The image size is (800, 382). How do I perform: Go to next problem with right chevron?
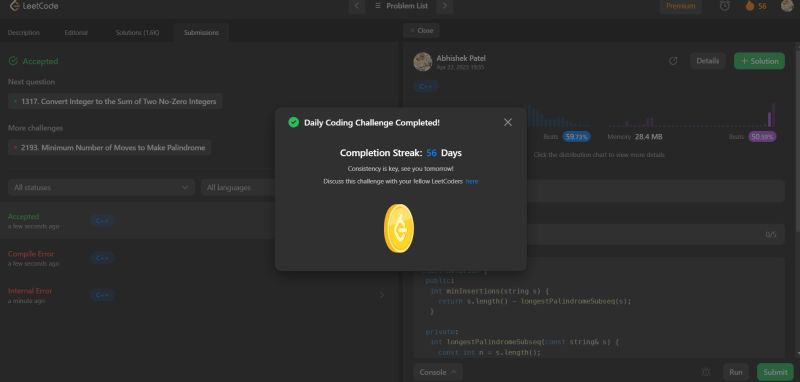tap(445, 6)
